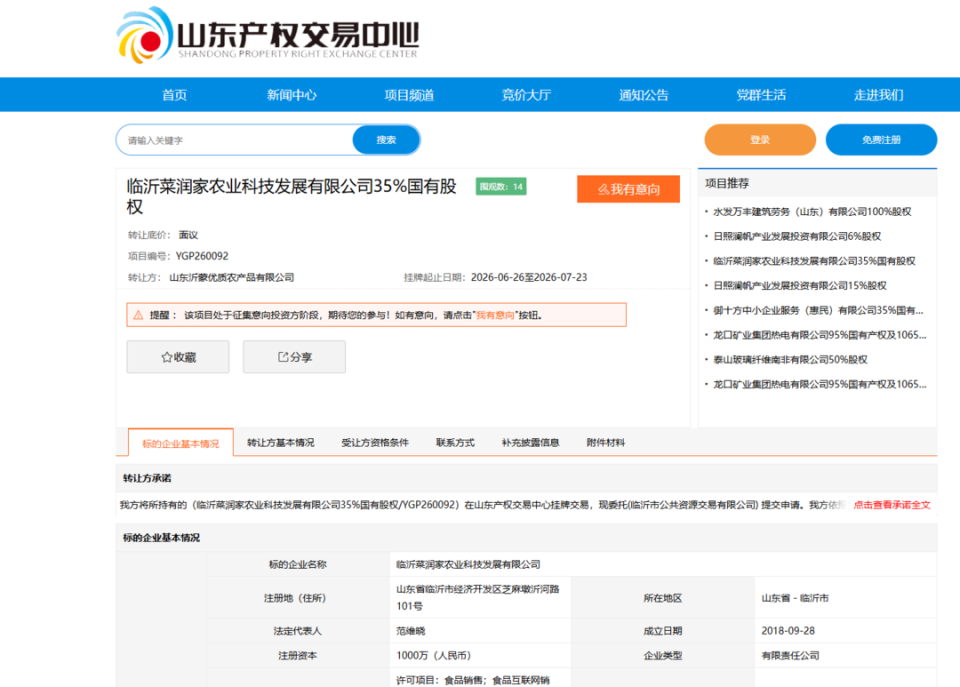Switch to 受让方资格条件 tab
This screenshot has height=687, width=960.
click(x=375, y=442)
